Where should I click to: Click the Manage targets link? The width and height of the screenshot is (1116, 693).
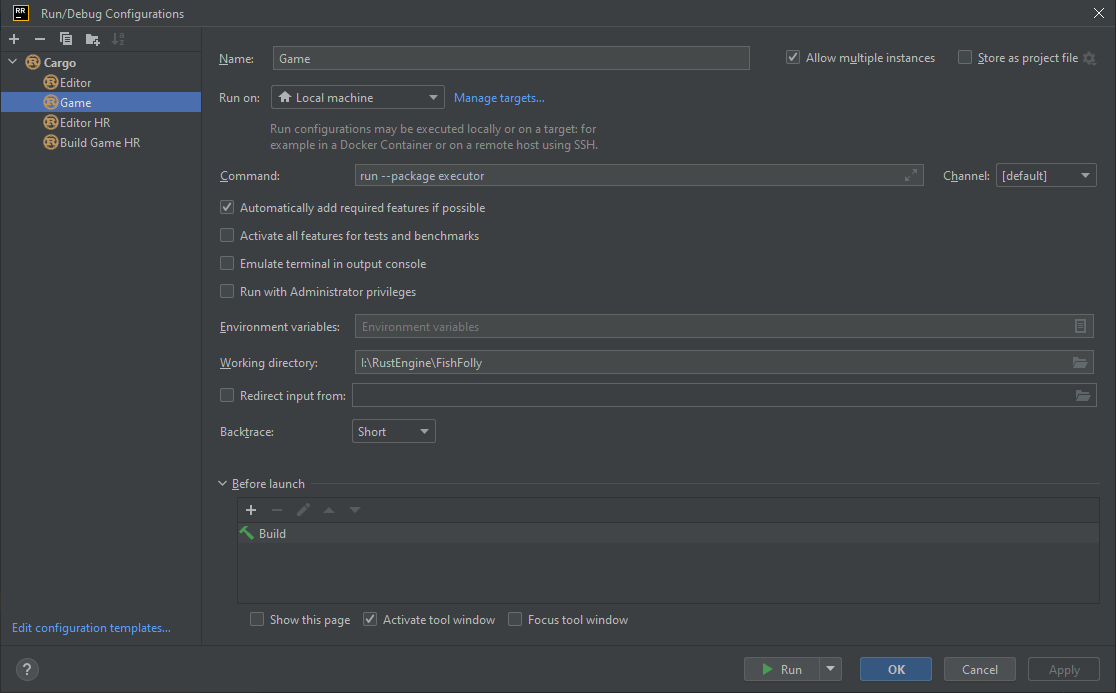point(499,98)
